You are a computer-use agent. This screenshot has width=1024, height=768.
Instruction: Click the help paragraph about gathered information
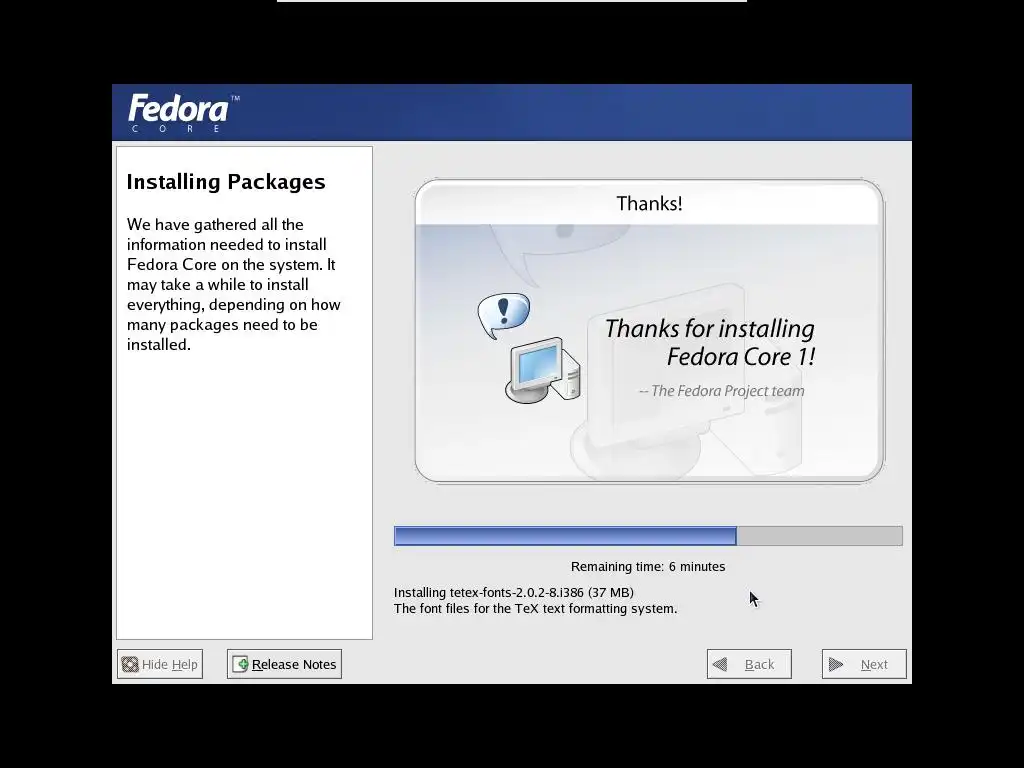[x=234, y=284]
